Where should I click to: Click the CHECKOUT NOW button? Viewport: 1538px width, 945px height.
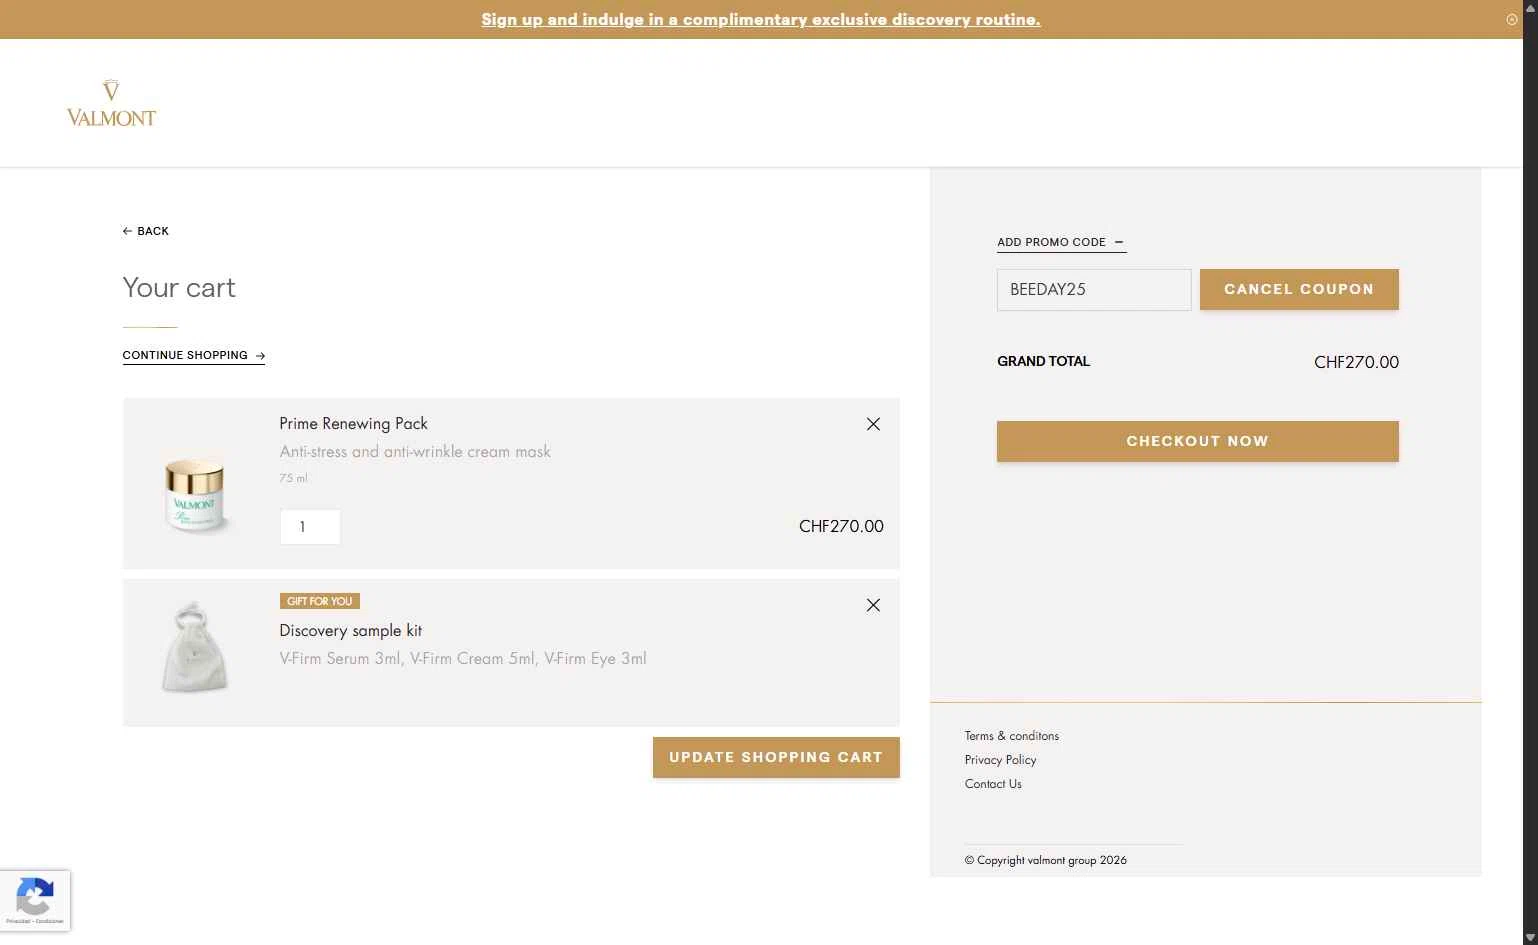1197,441
